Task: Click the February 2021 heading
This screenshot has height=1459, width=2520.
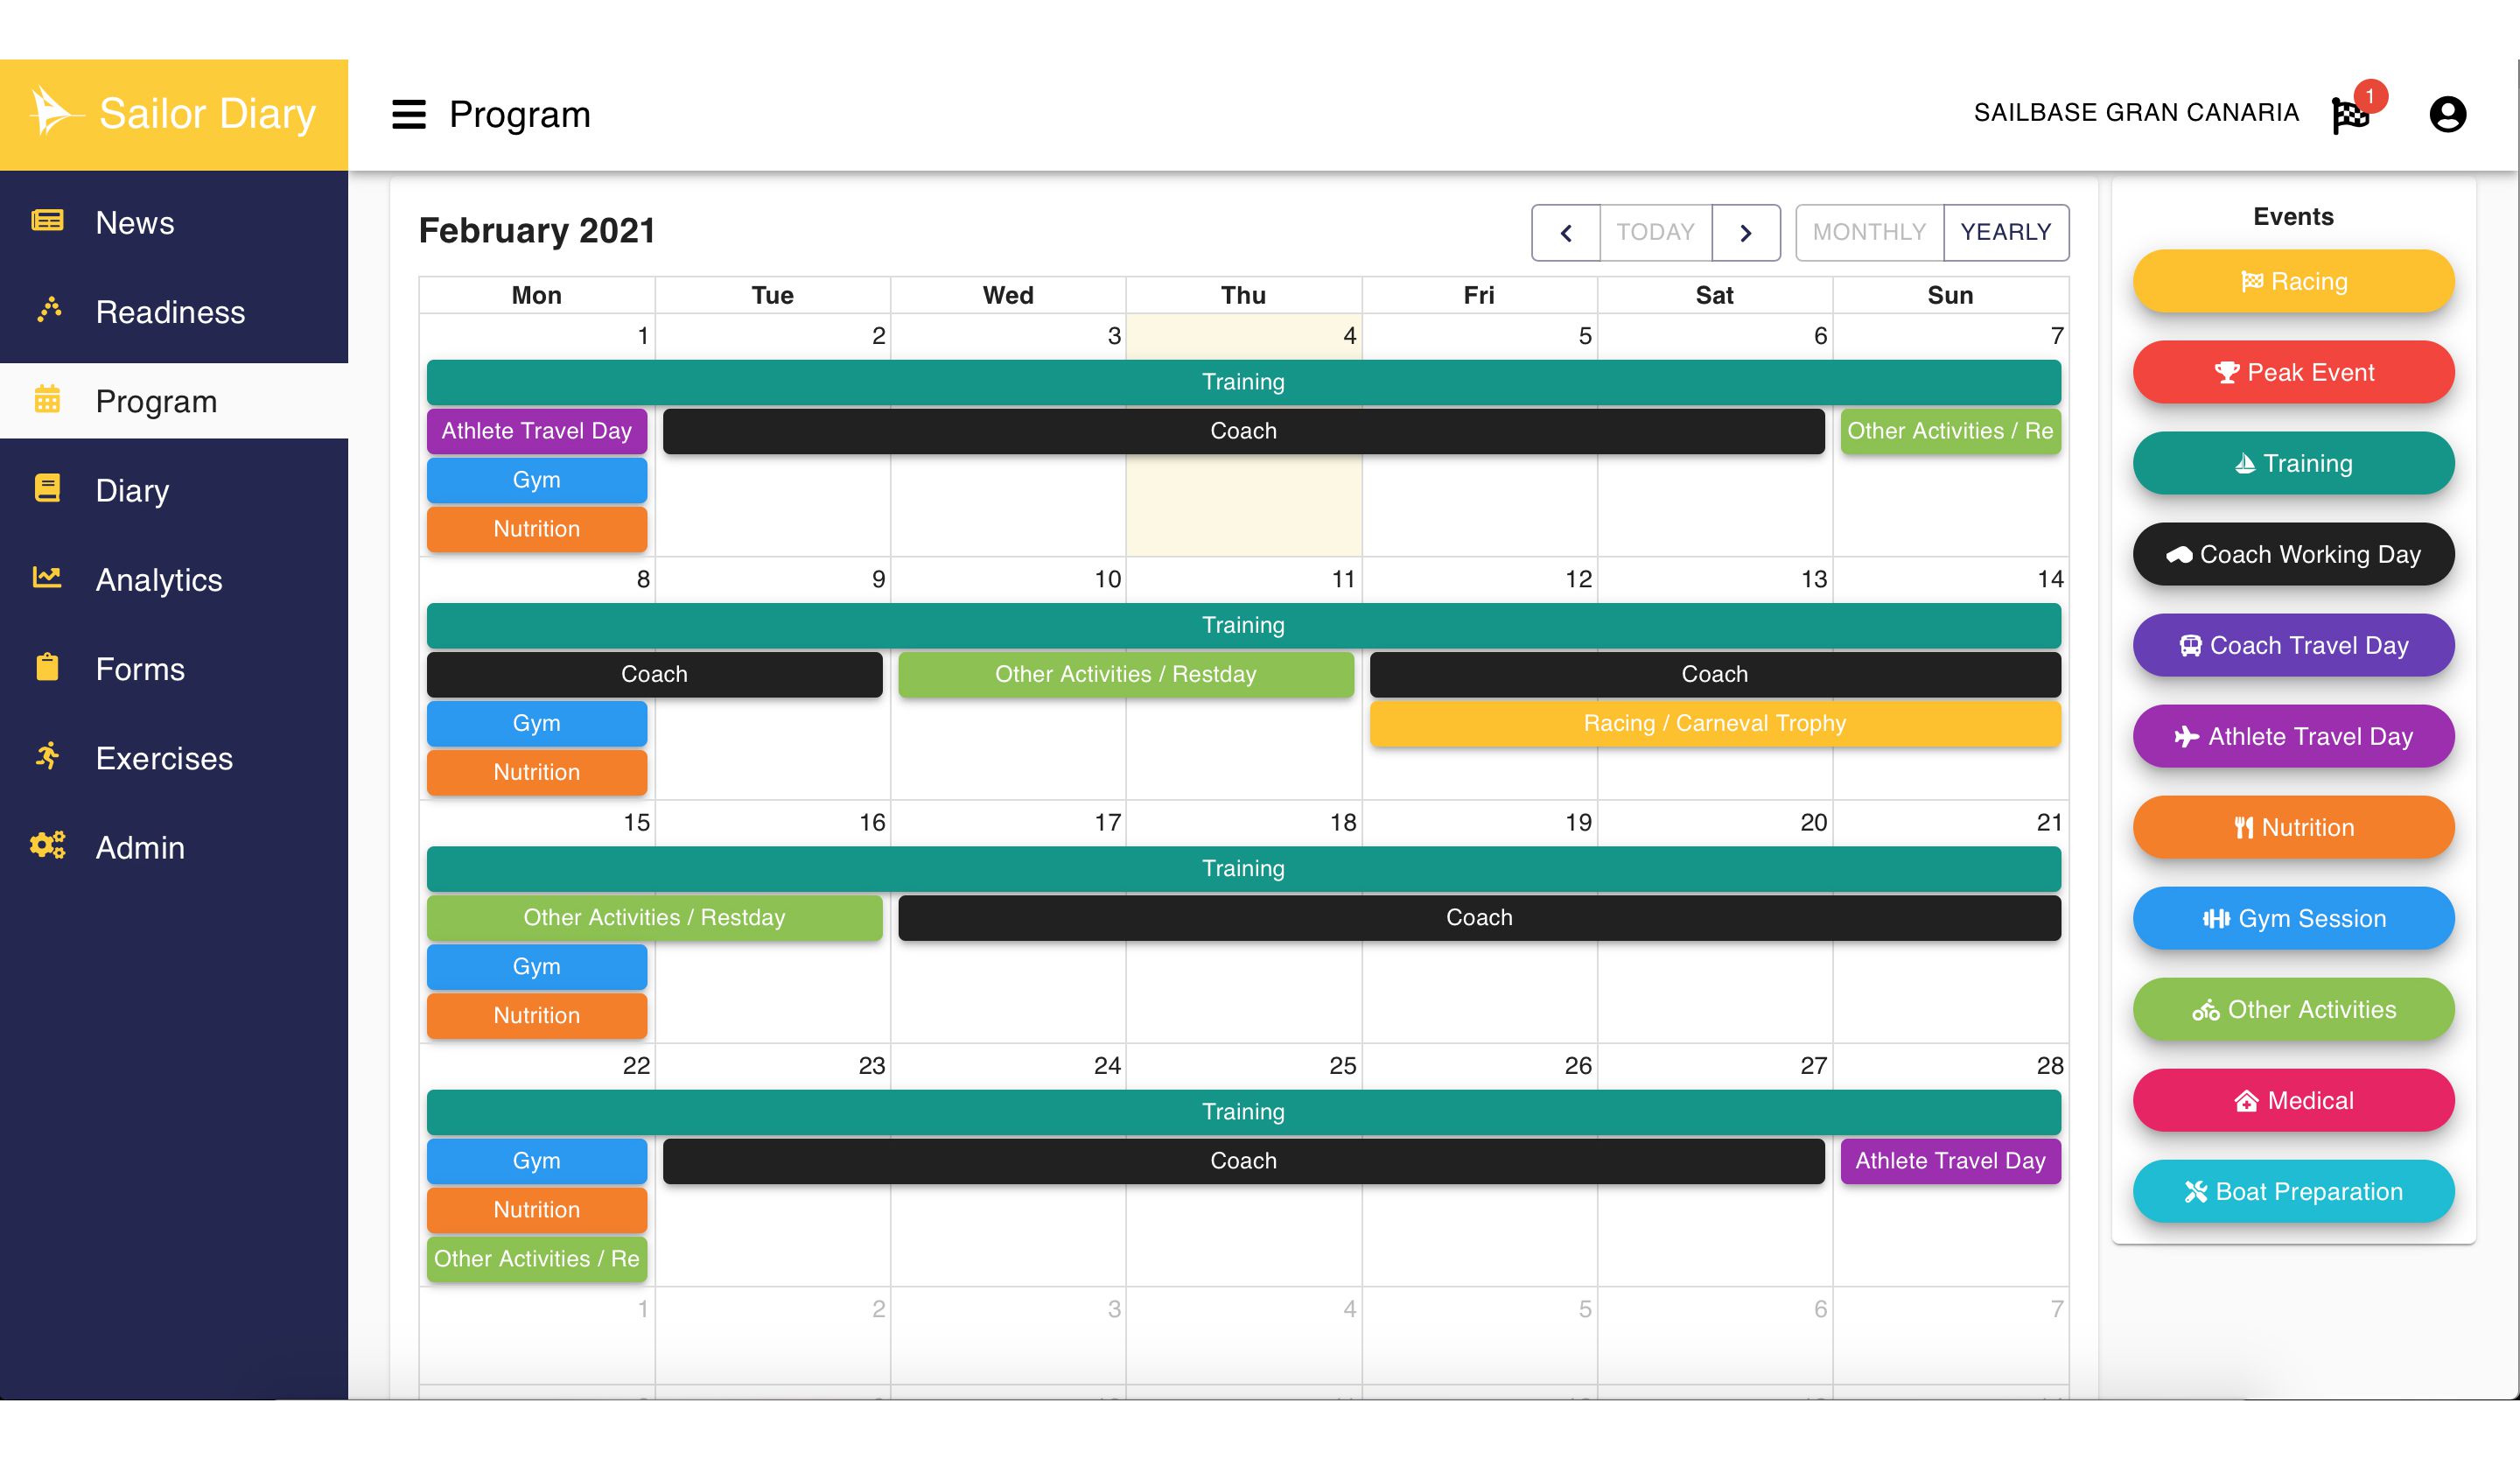Action: (x=537, y=231)
